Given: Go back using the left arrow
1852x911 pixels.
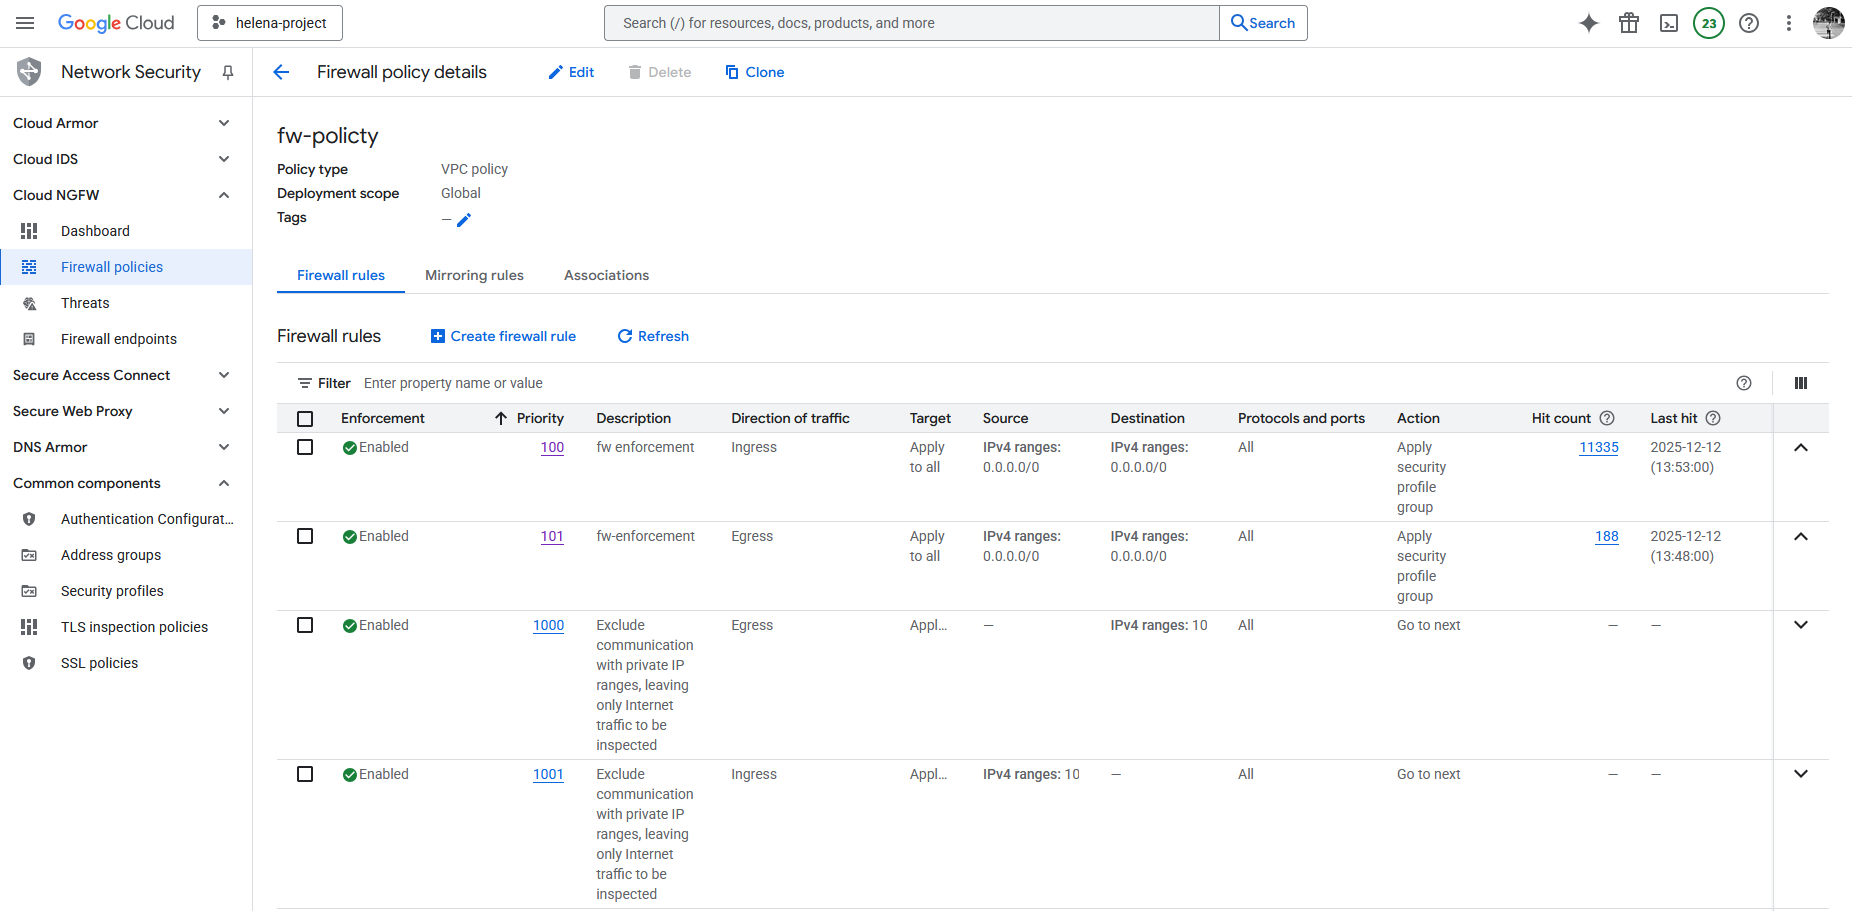Looking at the screenshot, I should click(x=281, y=72).
